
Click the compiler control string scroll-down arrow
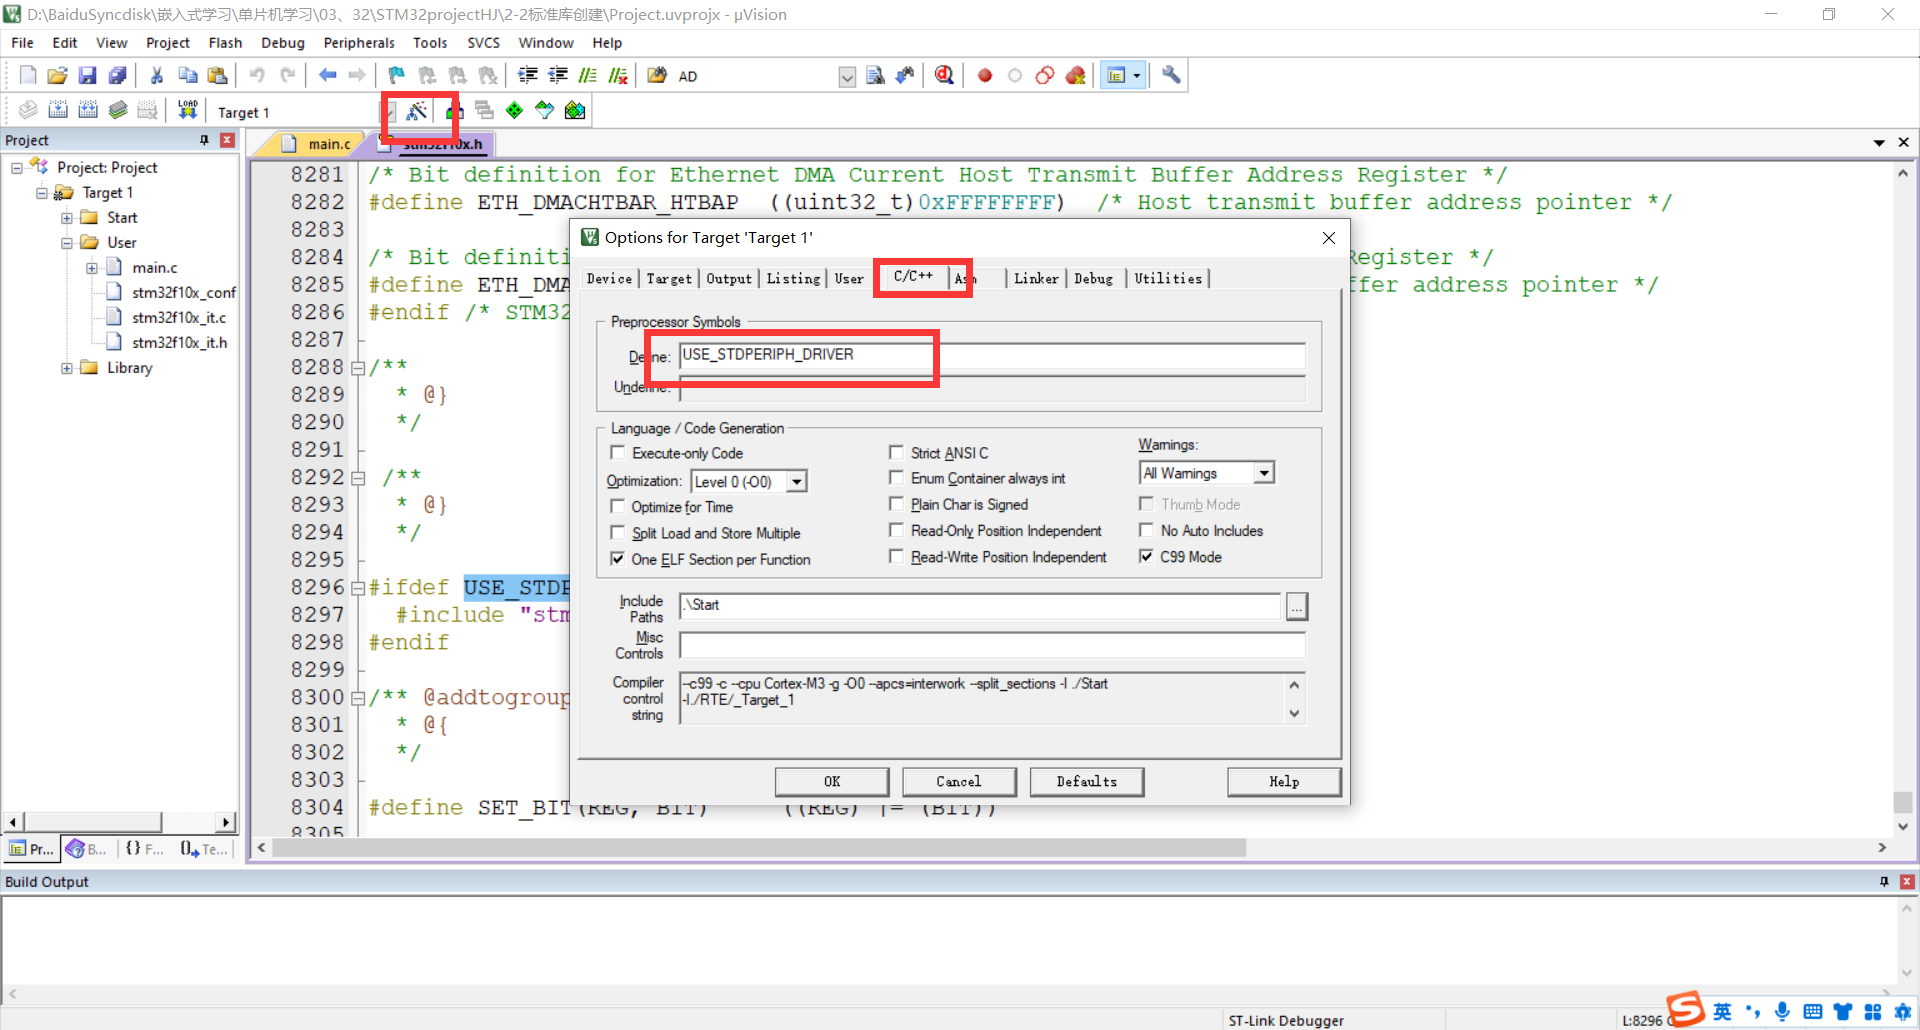pos(1294,714)
